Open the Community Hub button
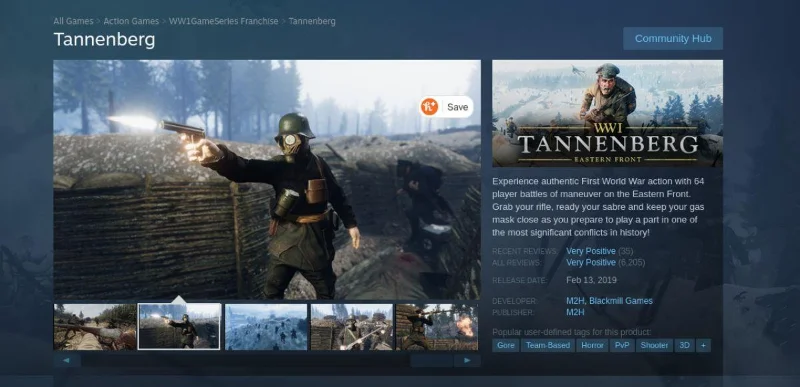Image resolution: width=800 pixels, height=387 pixels. click(x=672, y=39)
